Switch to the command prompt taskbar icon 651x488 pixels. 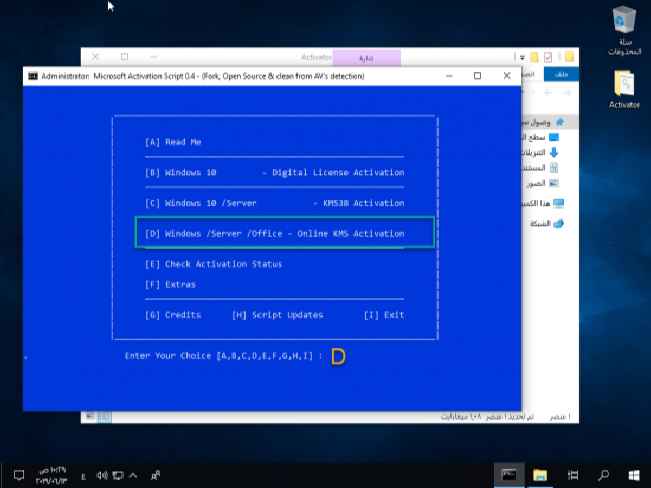coord(508,473)
